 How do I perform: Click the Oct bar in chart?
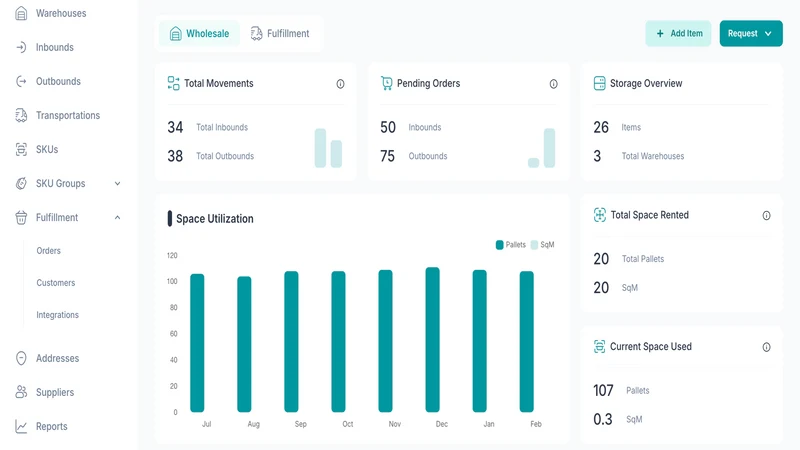[338, 341]
